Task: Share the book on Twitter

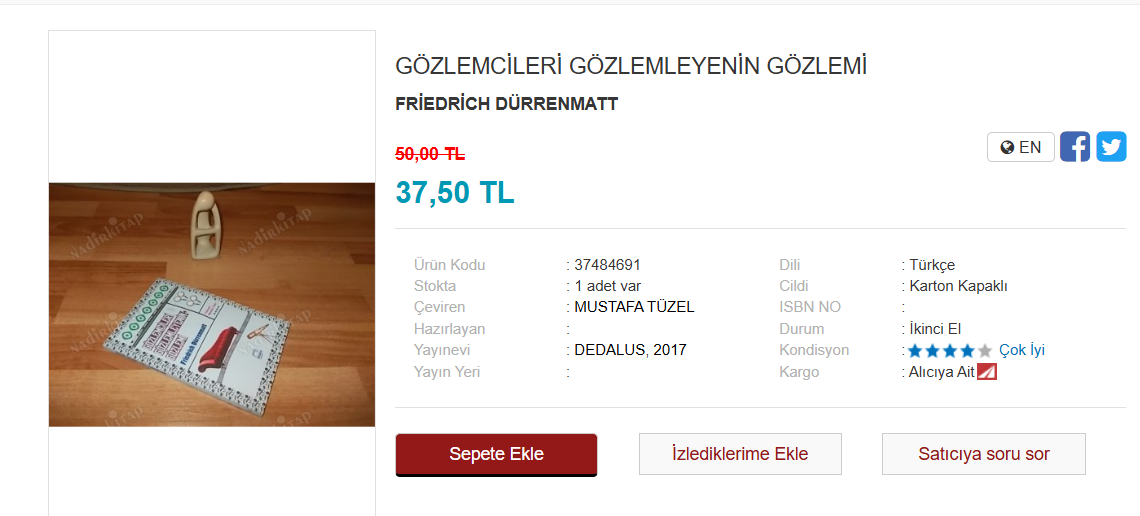Action: 1111,147
